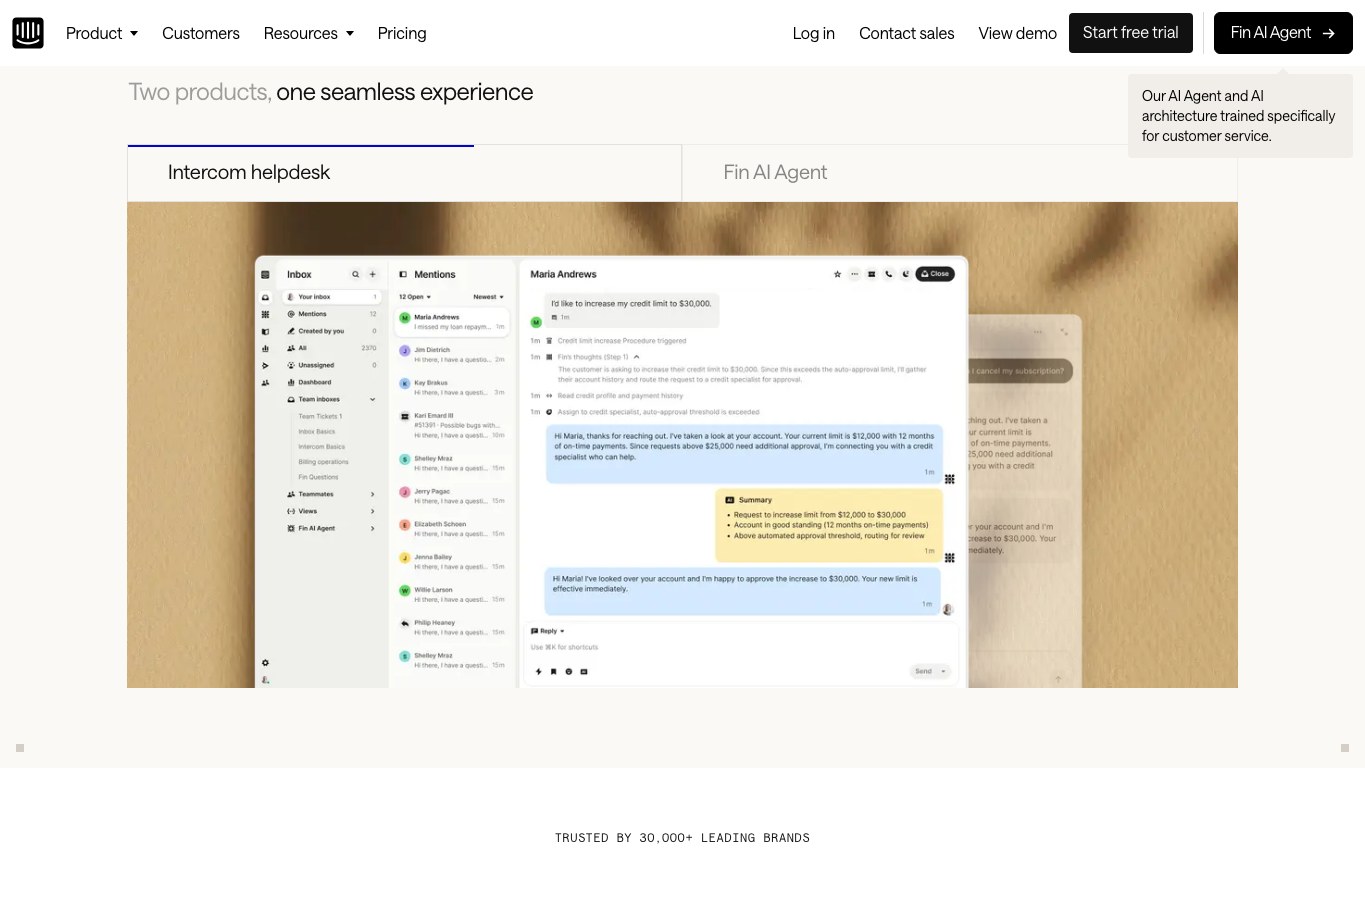Screen dimensions: 1365x900
Task: Switch to the Fin AI Agent tab
Action: (x=960, y=173)
